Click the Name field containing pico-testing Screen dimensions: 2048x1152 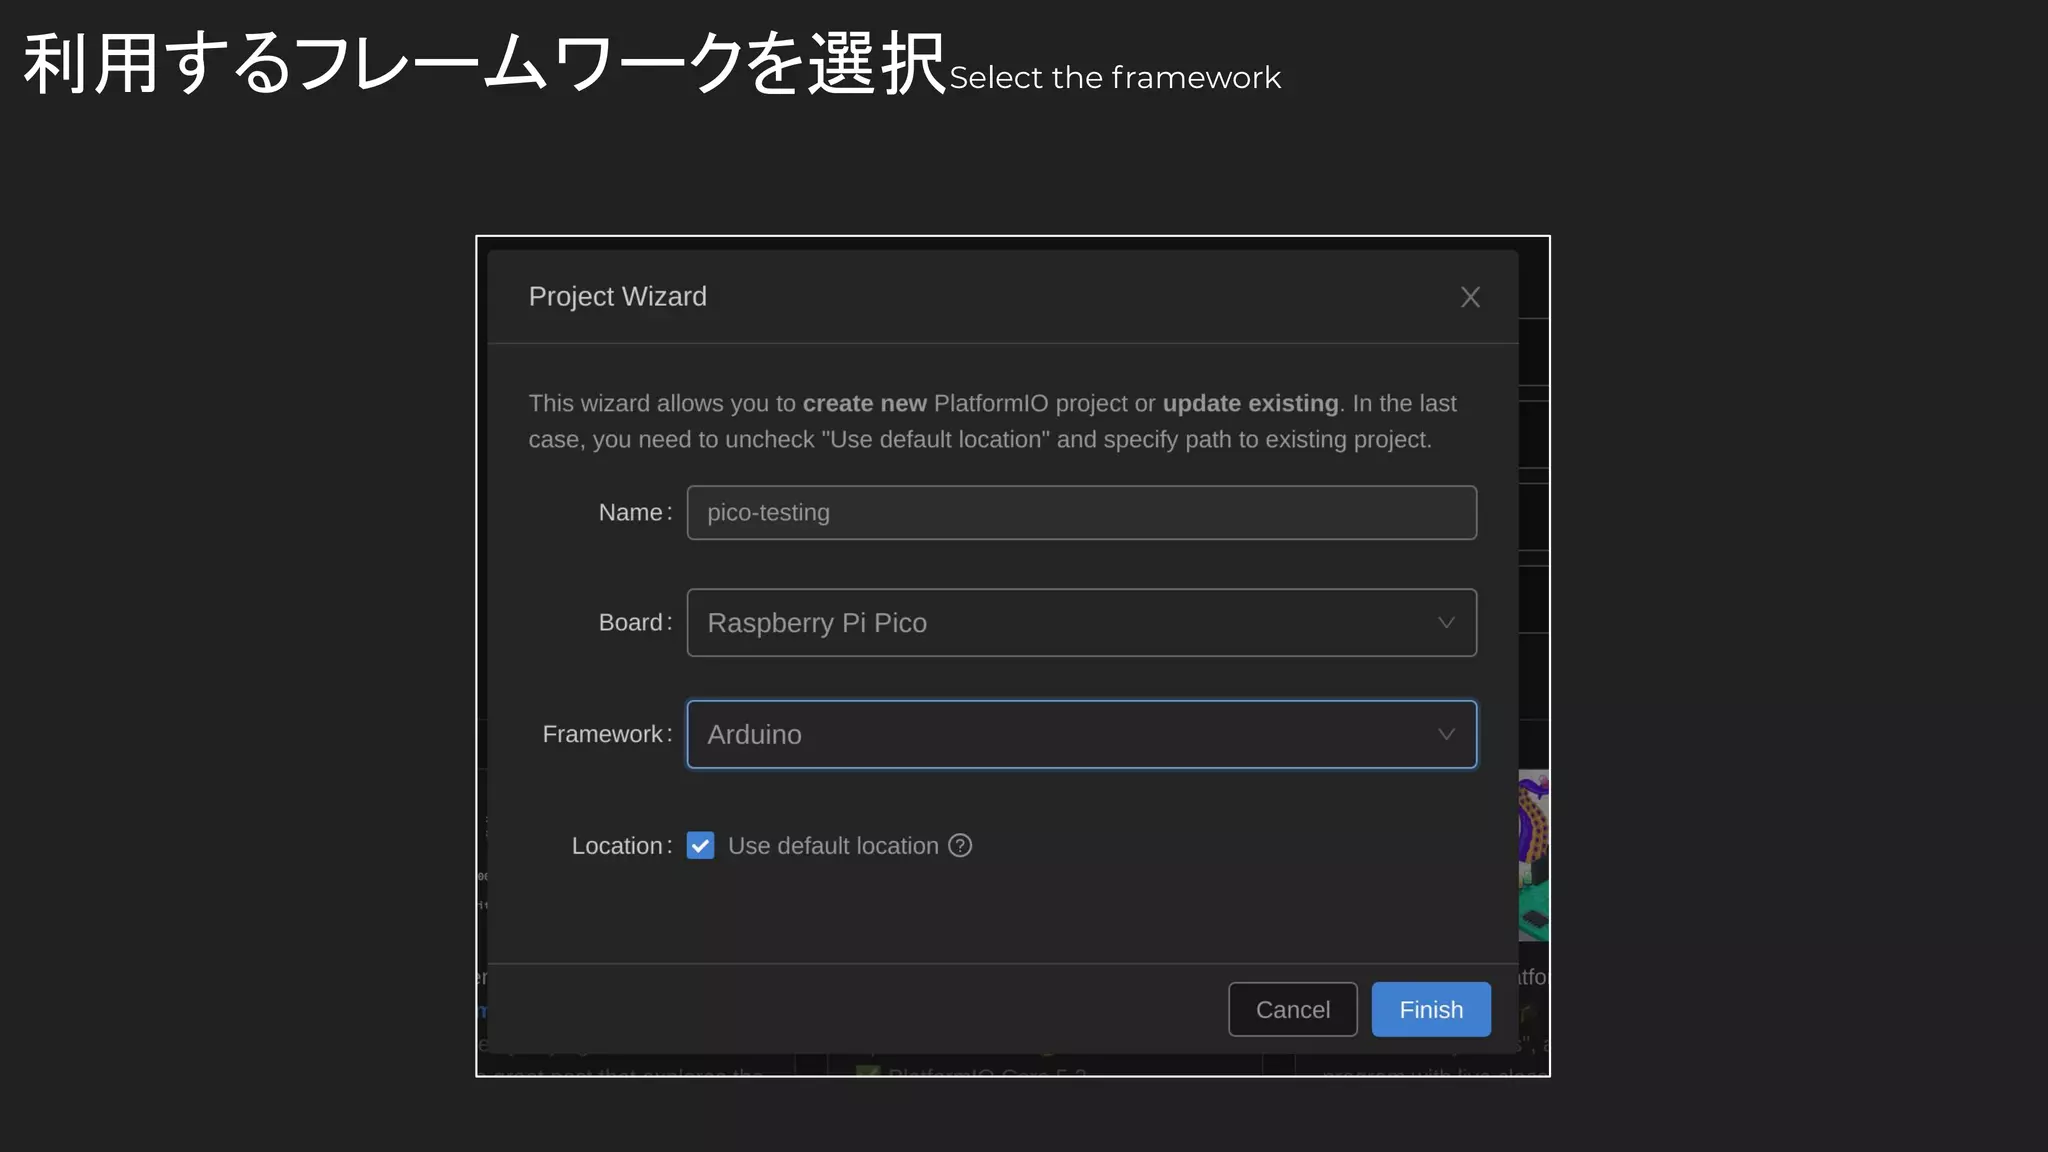pyautogui.click(x=1081, y=512)
